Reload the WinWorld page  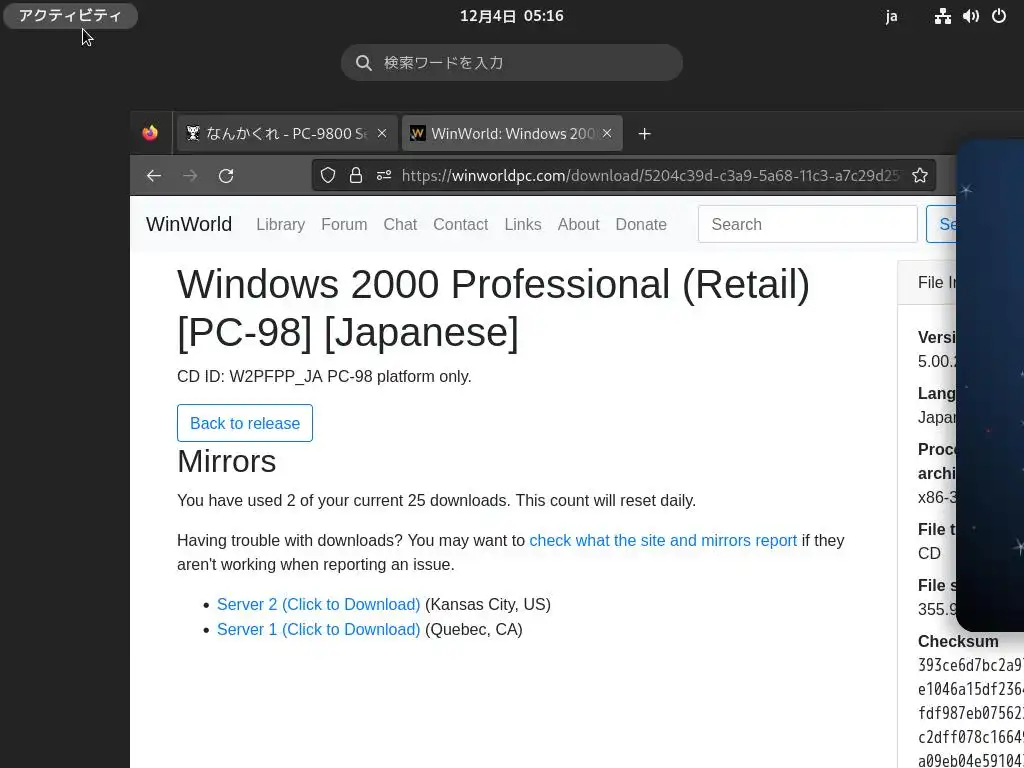coord(226,176)
